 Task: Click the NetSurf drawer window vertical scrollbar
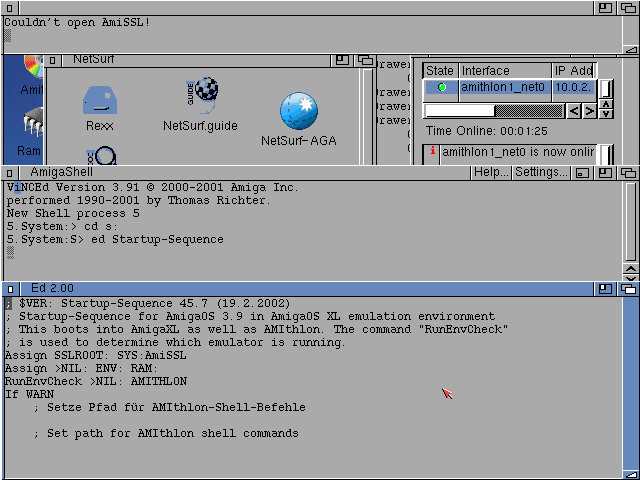click(367, 116)
